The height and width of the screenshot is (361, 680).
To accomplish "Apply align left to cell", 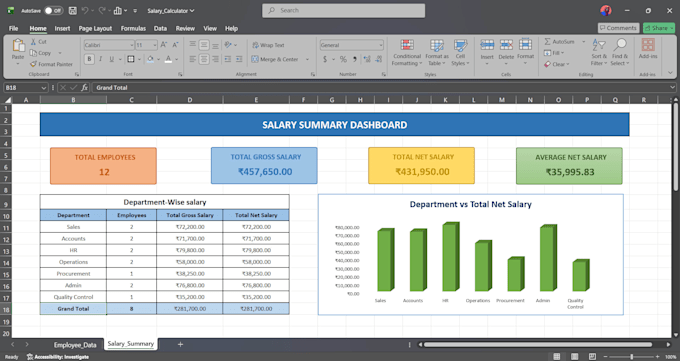I will [193, 59].
